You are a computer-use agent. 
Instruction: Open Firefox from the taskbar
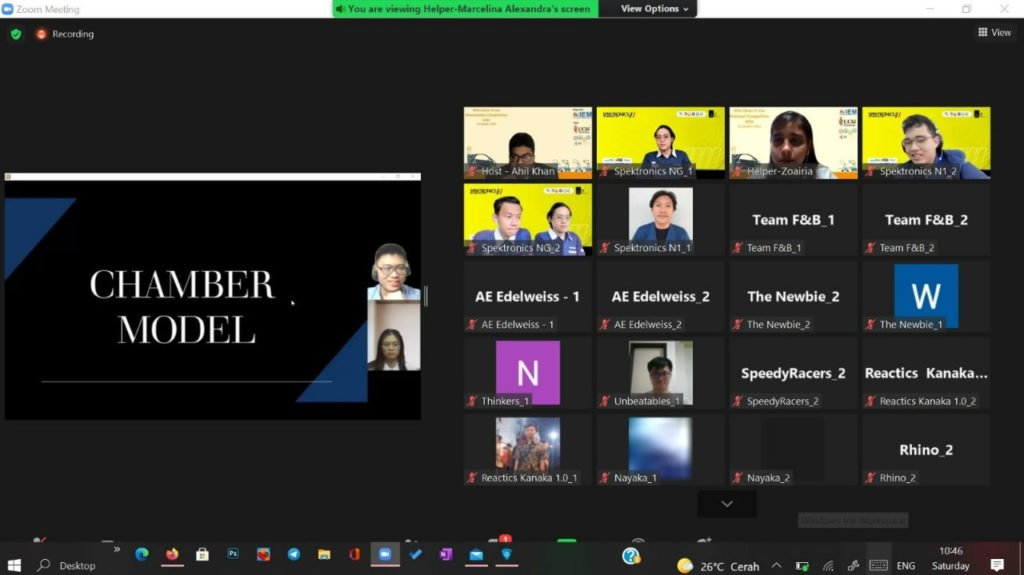point(172,554)
